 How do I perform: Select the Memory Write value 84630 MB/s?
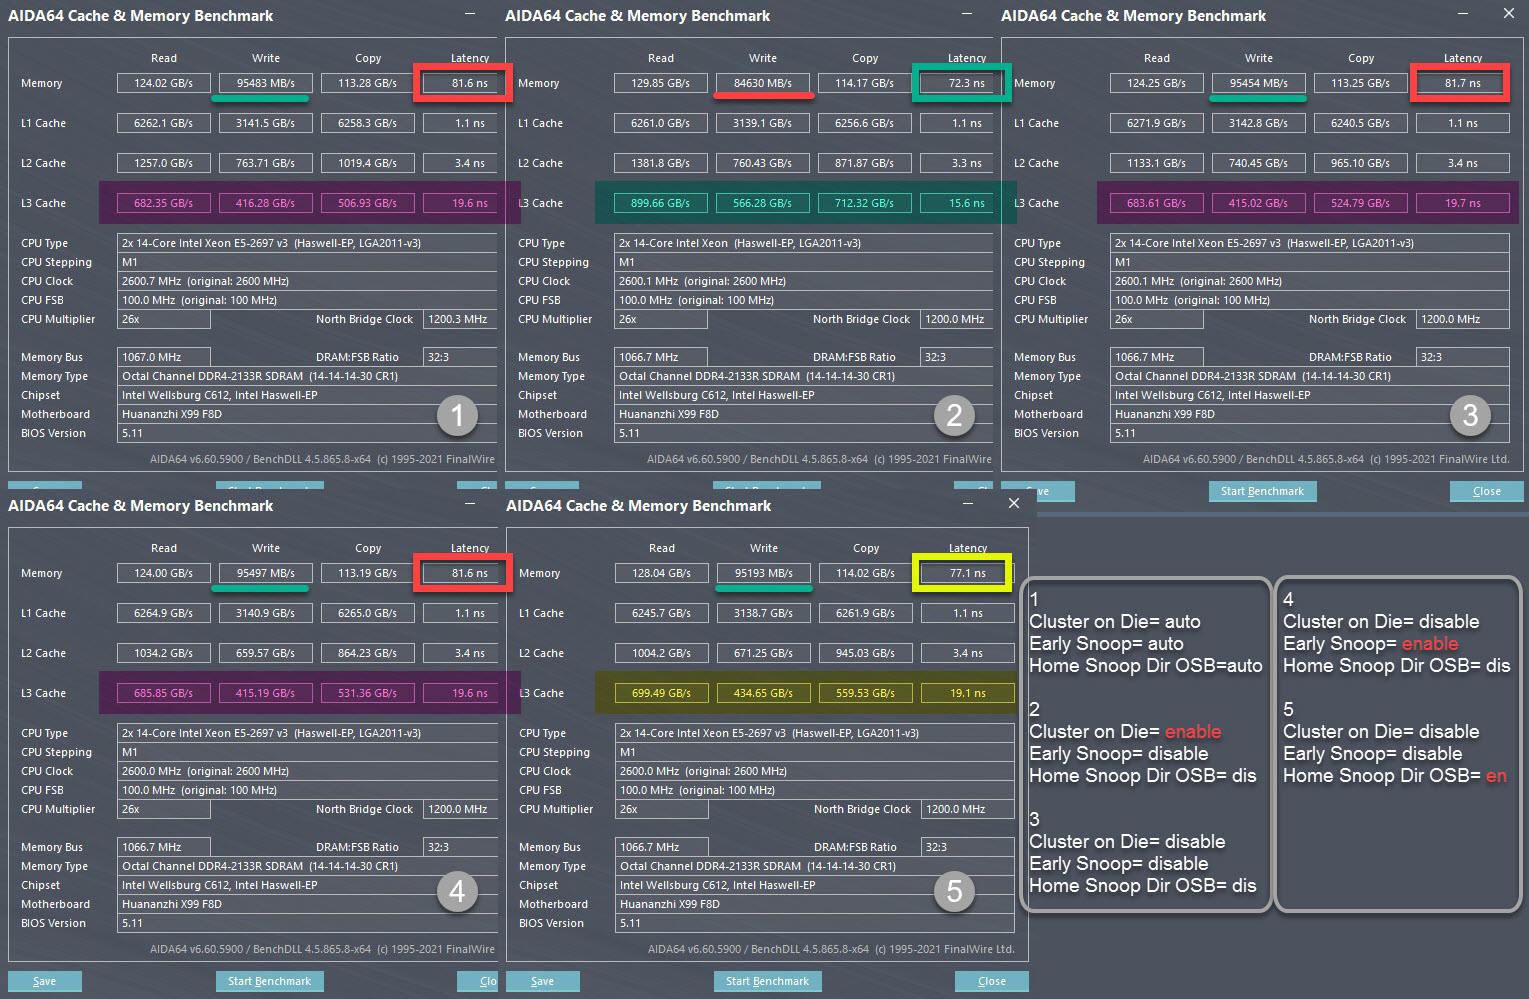coord(762,83)
